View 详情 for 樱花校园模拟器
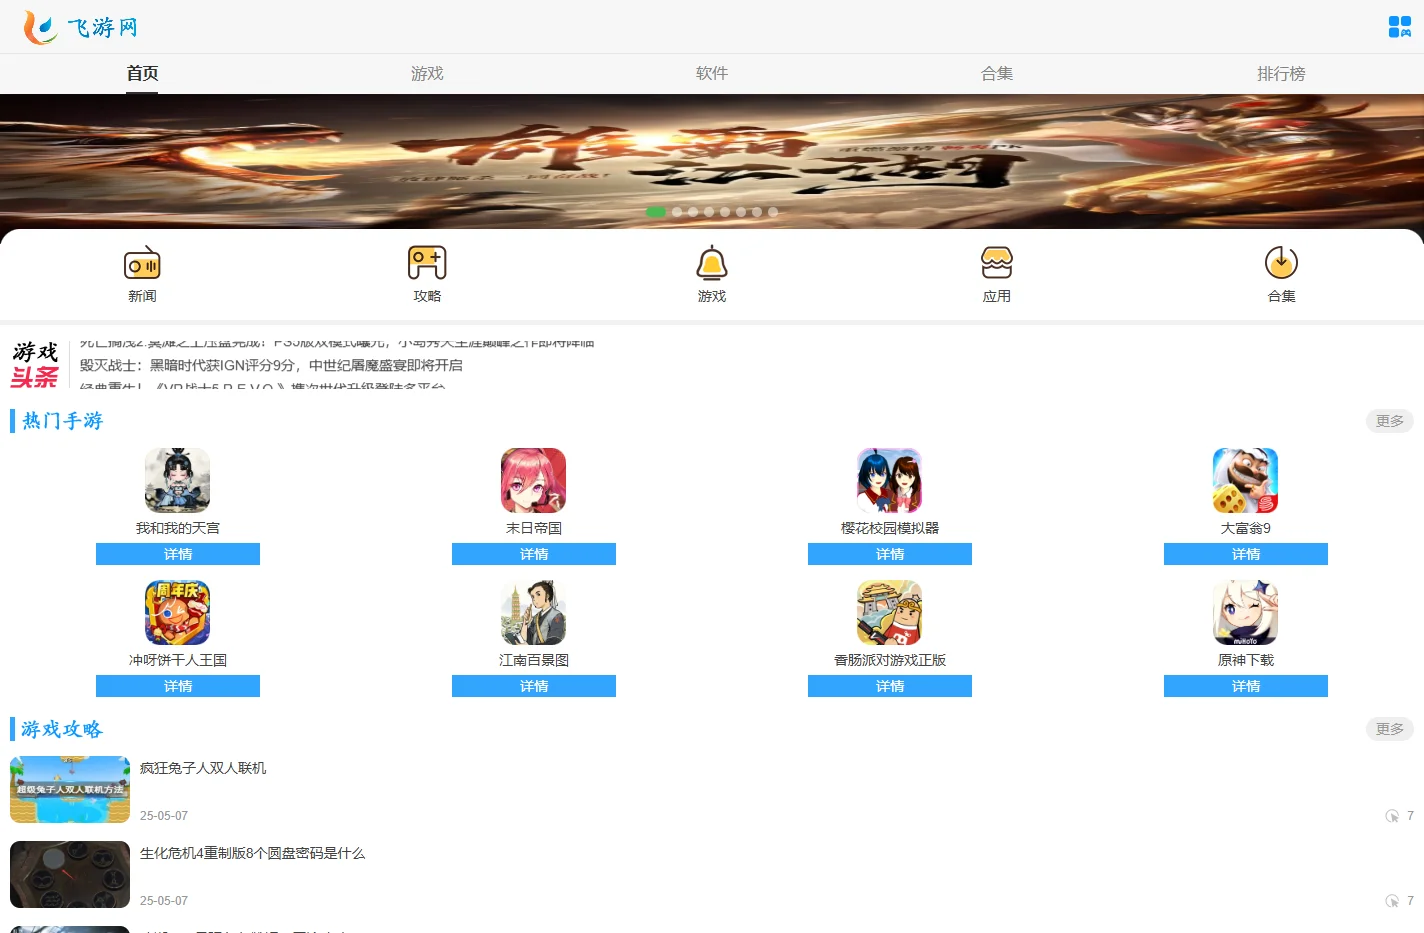This screenshot has height=933, width=1424. 890,554
